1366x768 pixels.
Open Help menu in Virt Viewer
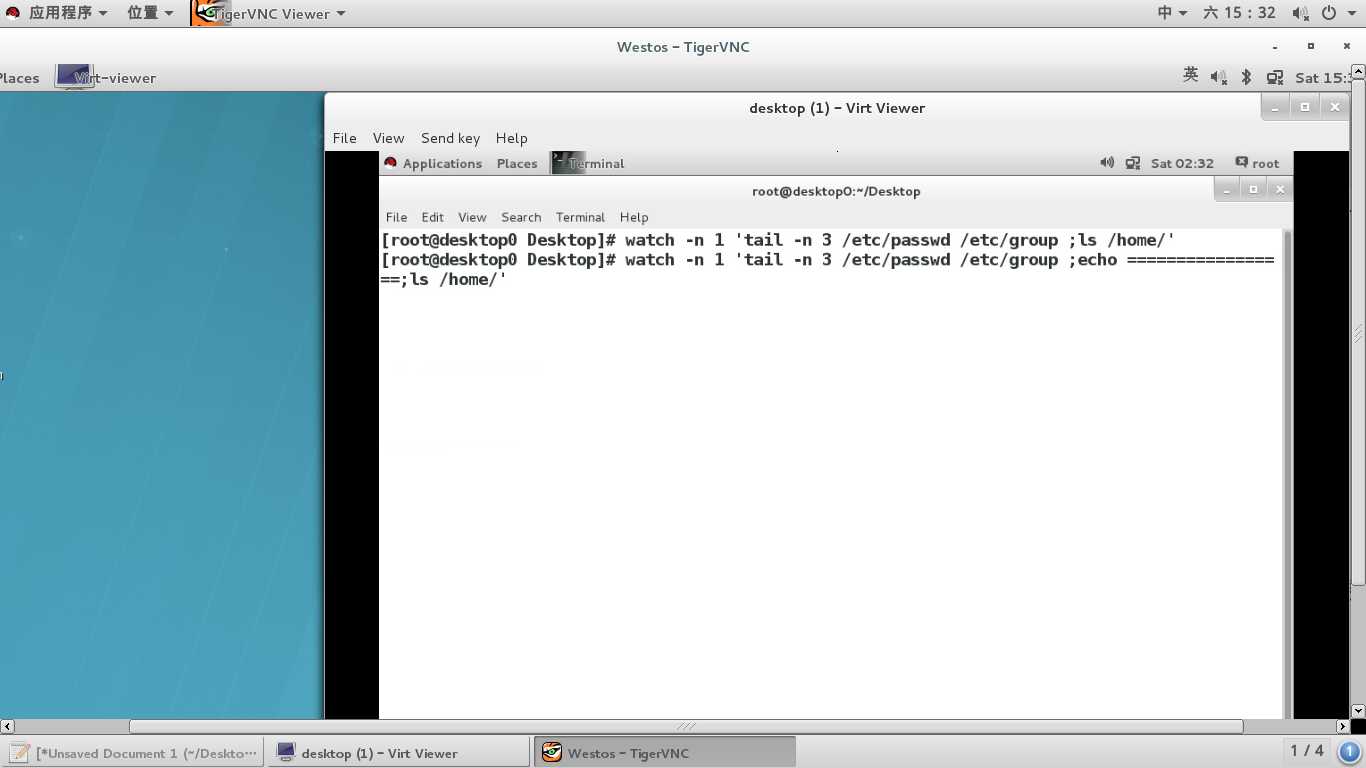point(511,138)
